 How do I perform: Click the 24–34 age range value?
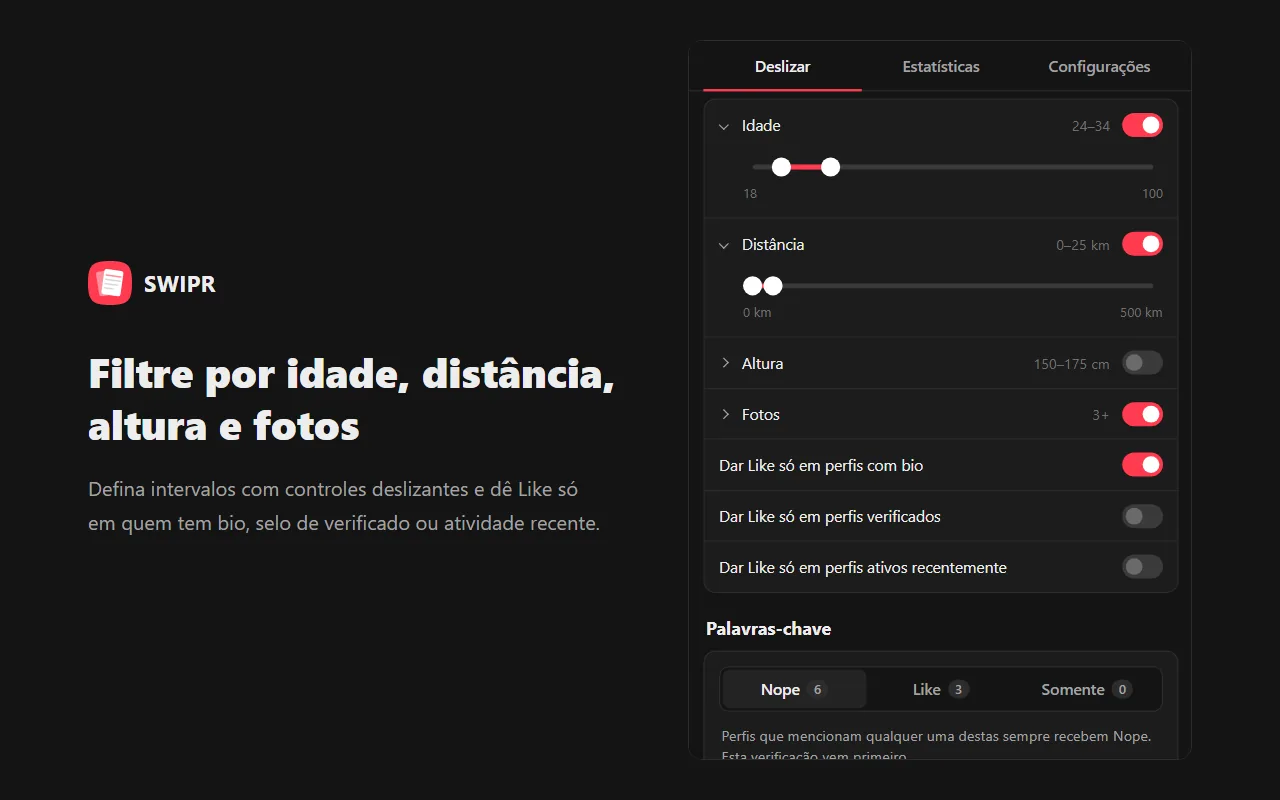(1091, 126)
